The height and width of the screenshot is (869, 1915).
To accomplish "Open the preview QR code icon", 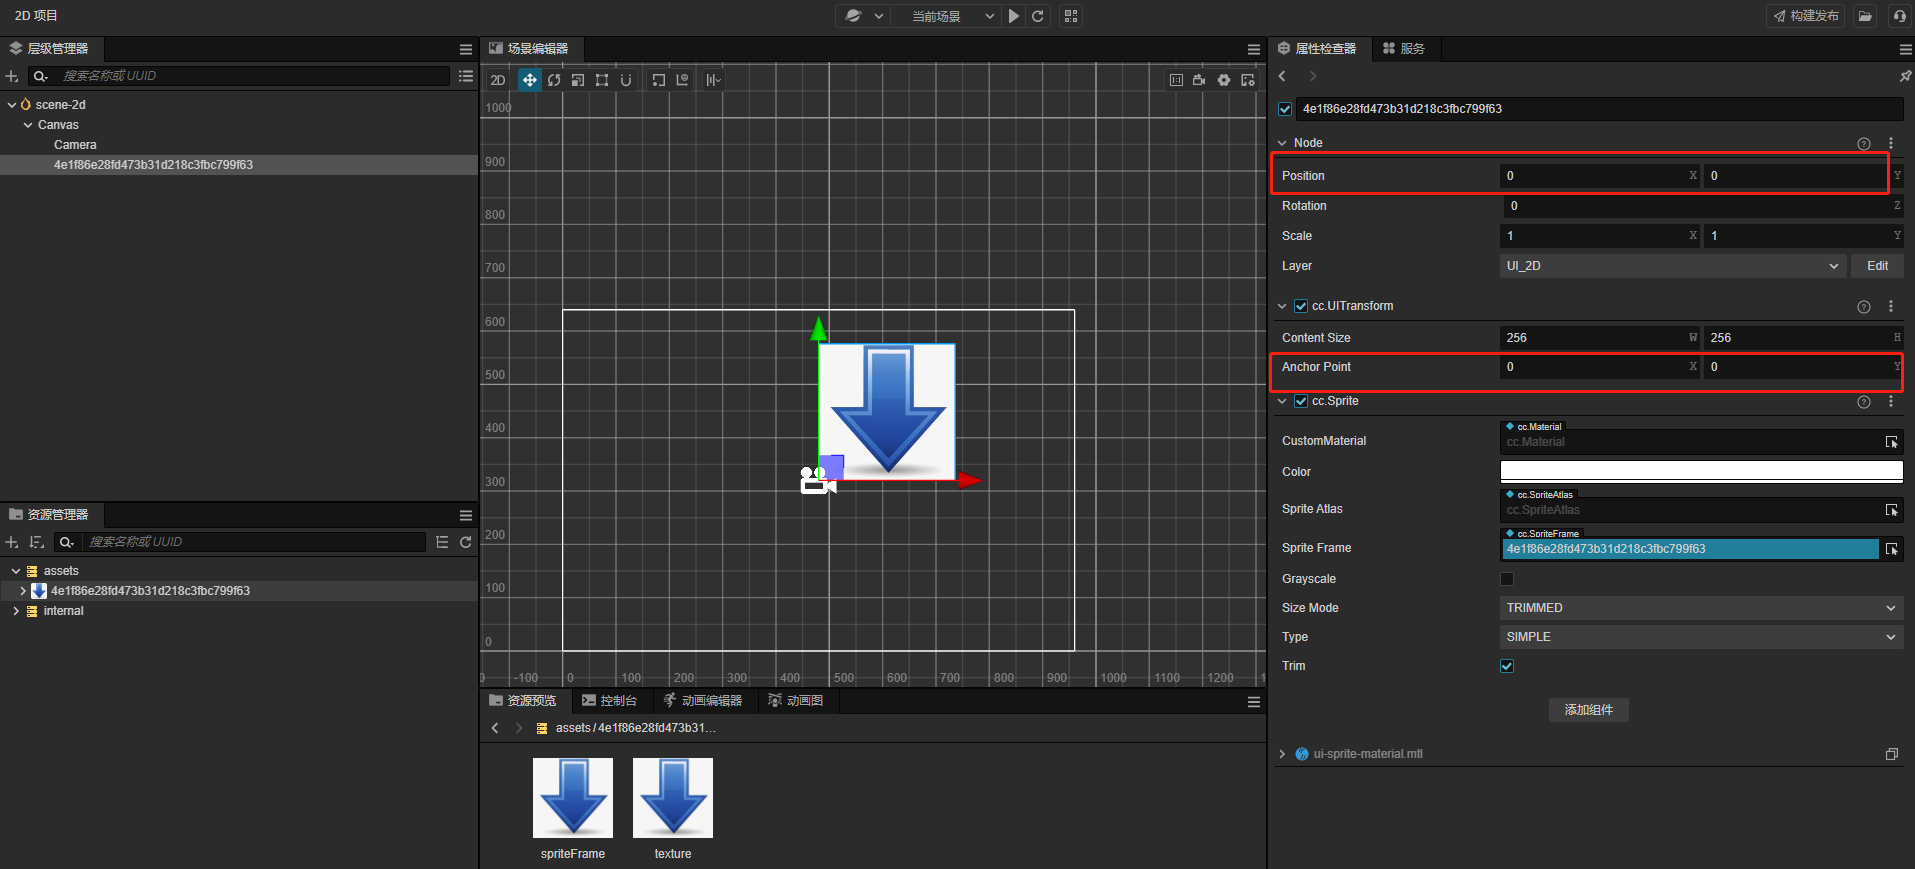I will (1071, 16).
